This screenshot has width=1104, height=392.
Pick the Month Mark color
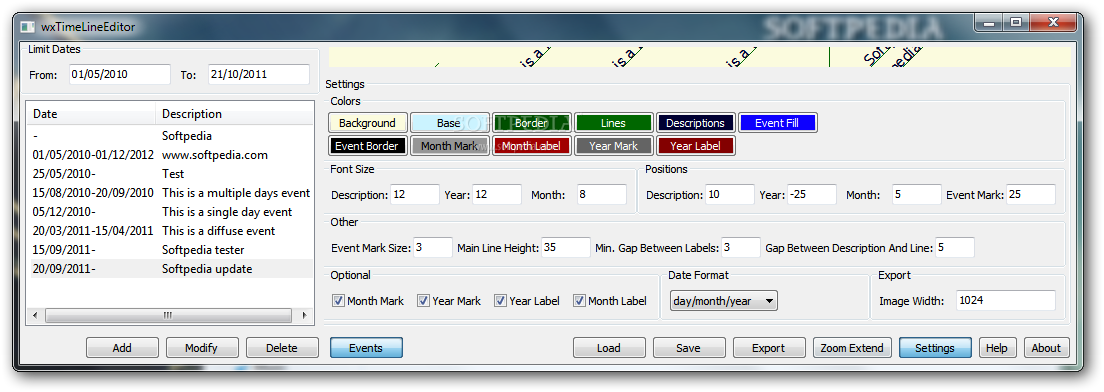click(449, 146)
